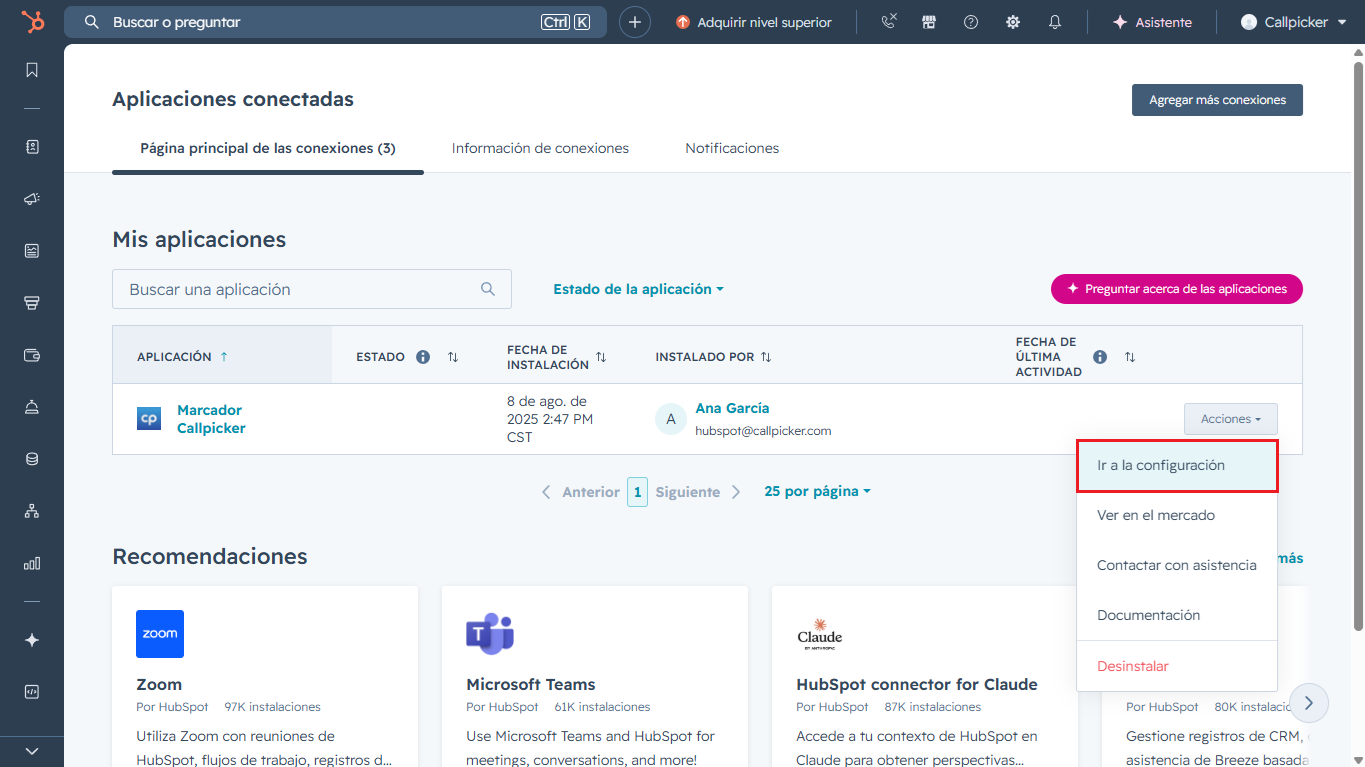The image size is (1365, 767).
Task: Expand the Estado de la aplicación filter
Action: pyautogui.click(x=638, y=289)
